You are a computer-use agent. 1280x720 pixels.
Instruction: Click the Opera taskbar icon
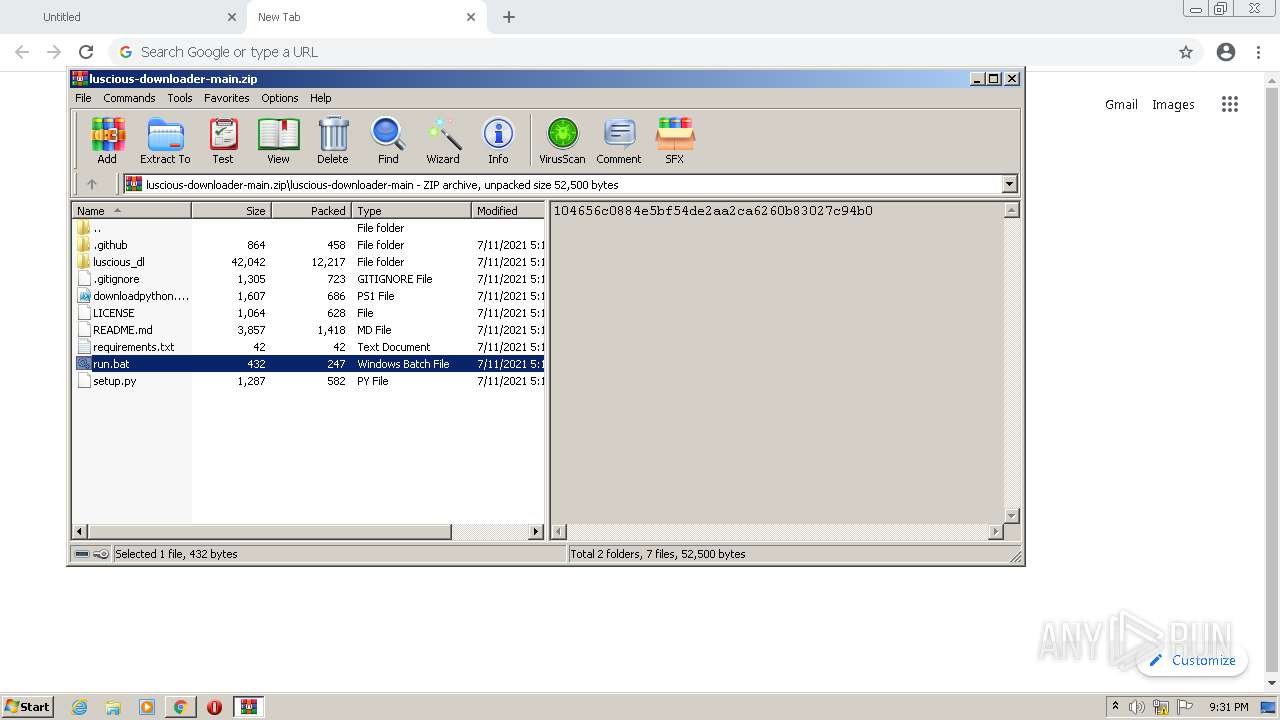click(x=214, y=707)
